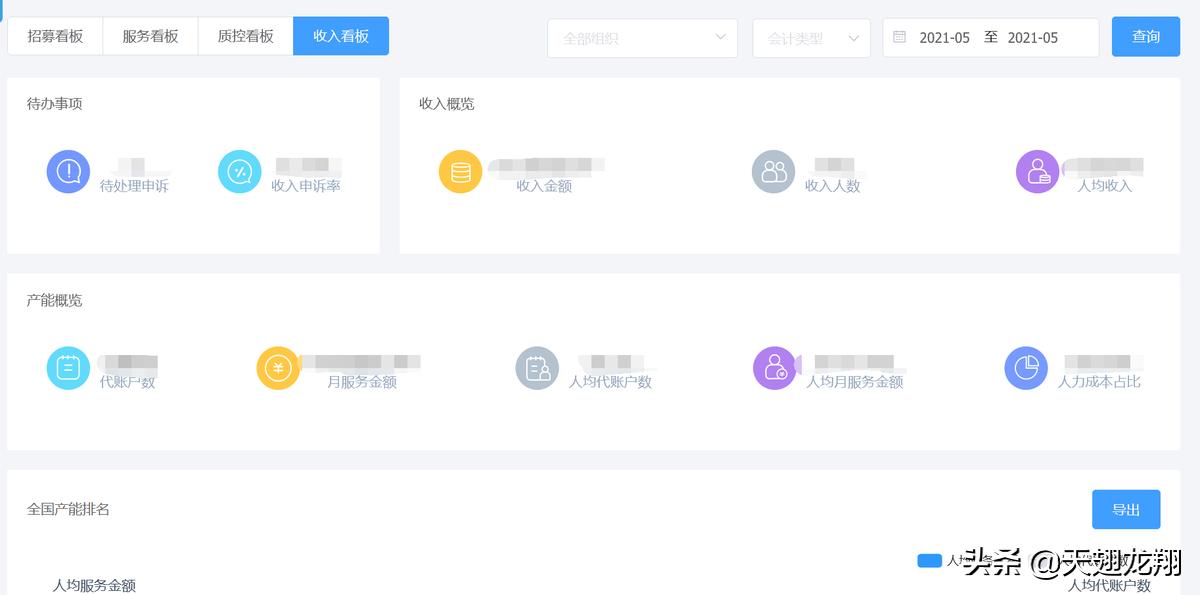This screenshot has height=595, width=1200.
Task: Select the 月服务金额 yen coin icon
Action: pos(278,367)
